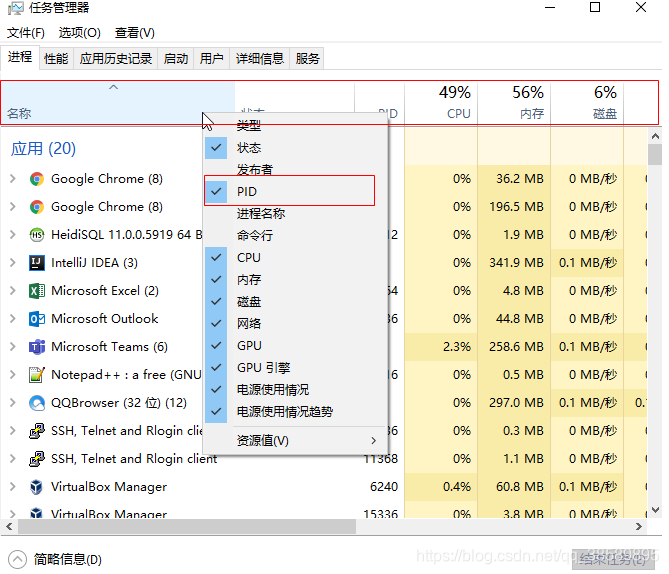This screenshot has width=669, height=574.
Task: Click the HeidiSQL app icon
Action: click(x=37, y=235)
